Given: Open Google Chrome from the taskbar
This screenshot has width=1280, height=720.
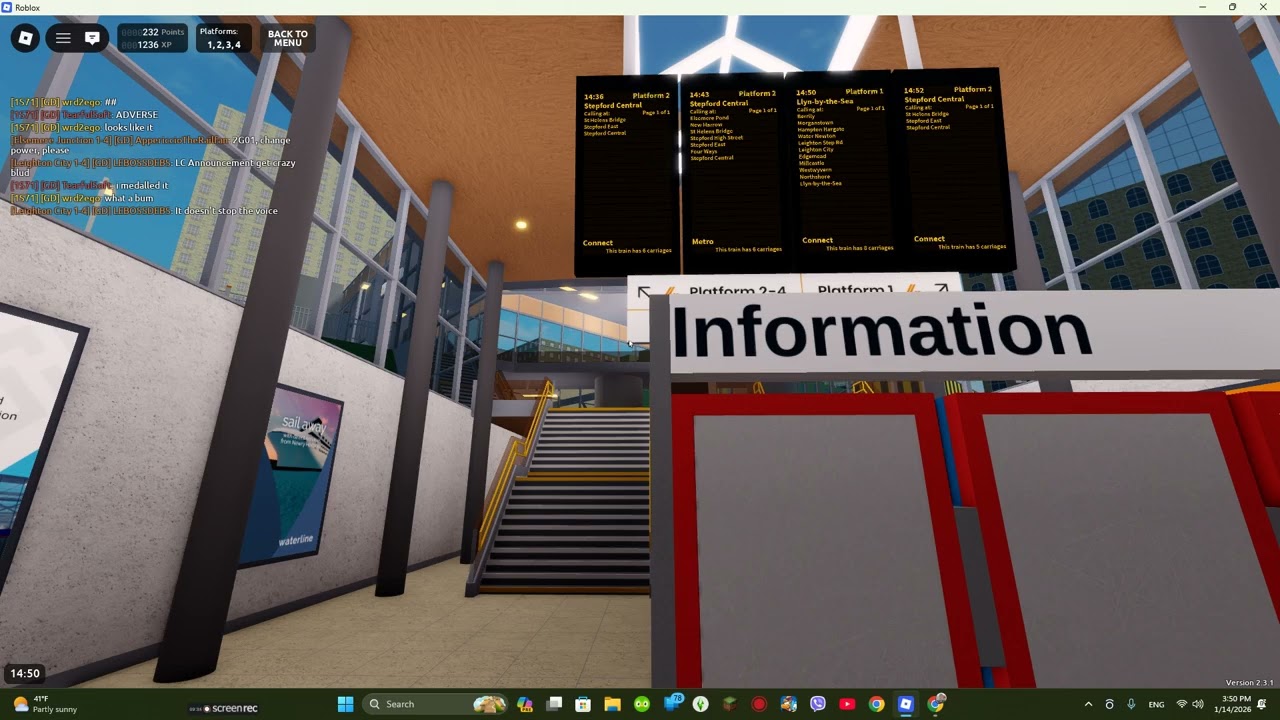Looking at the screenshot, I should 876,704.
